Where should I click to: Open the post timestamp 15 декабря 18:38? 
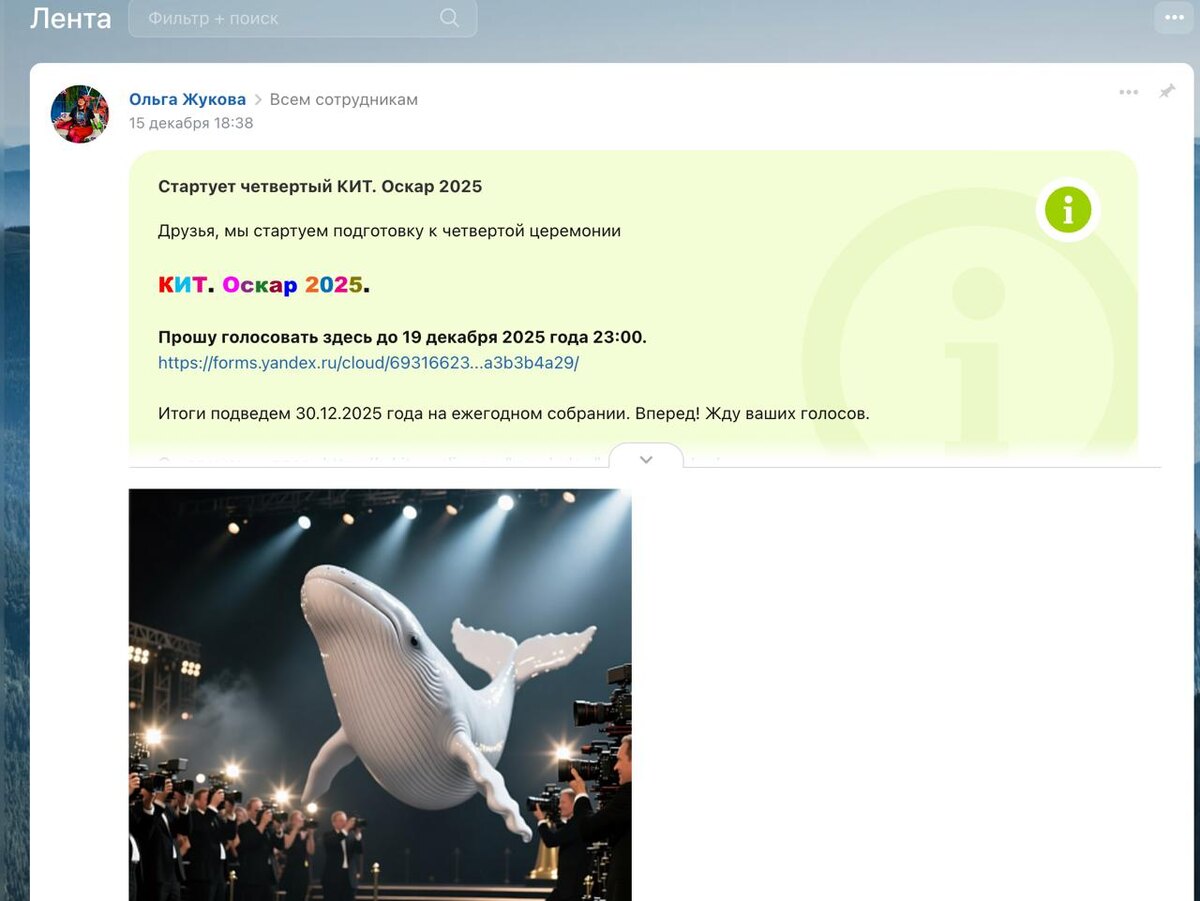pos(191,123)
